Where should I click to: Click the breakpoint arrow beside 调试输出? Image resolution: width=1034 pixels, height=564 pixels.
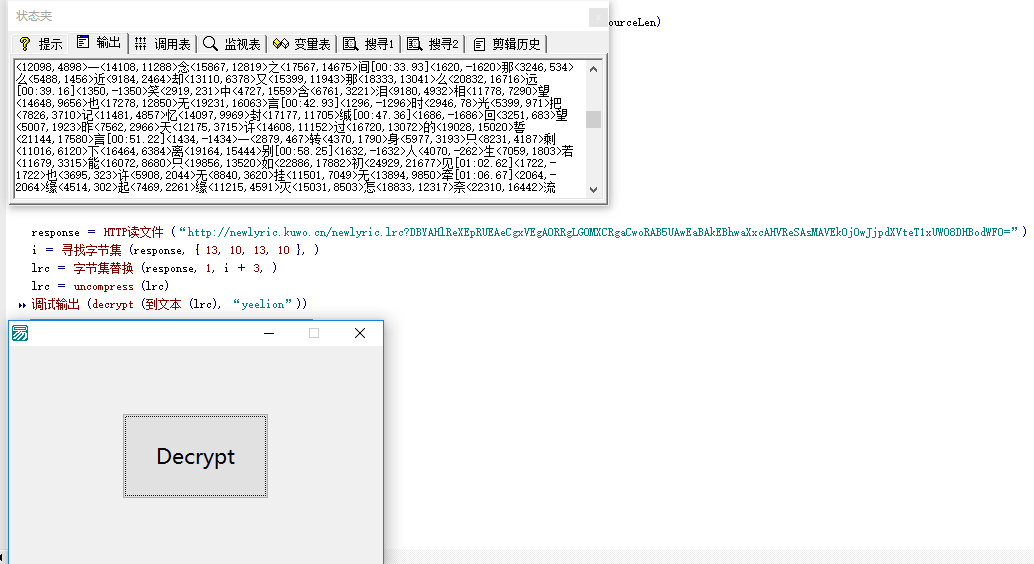[22, 305]
